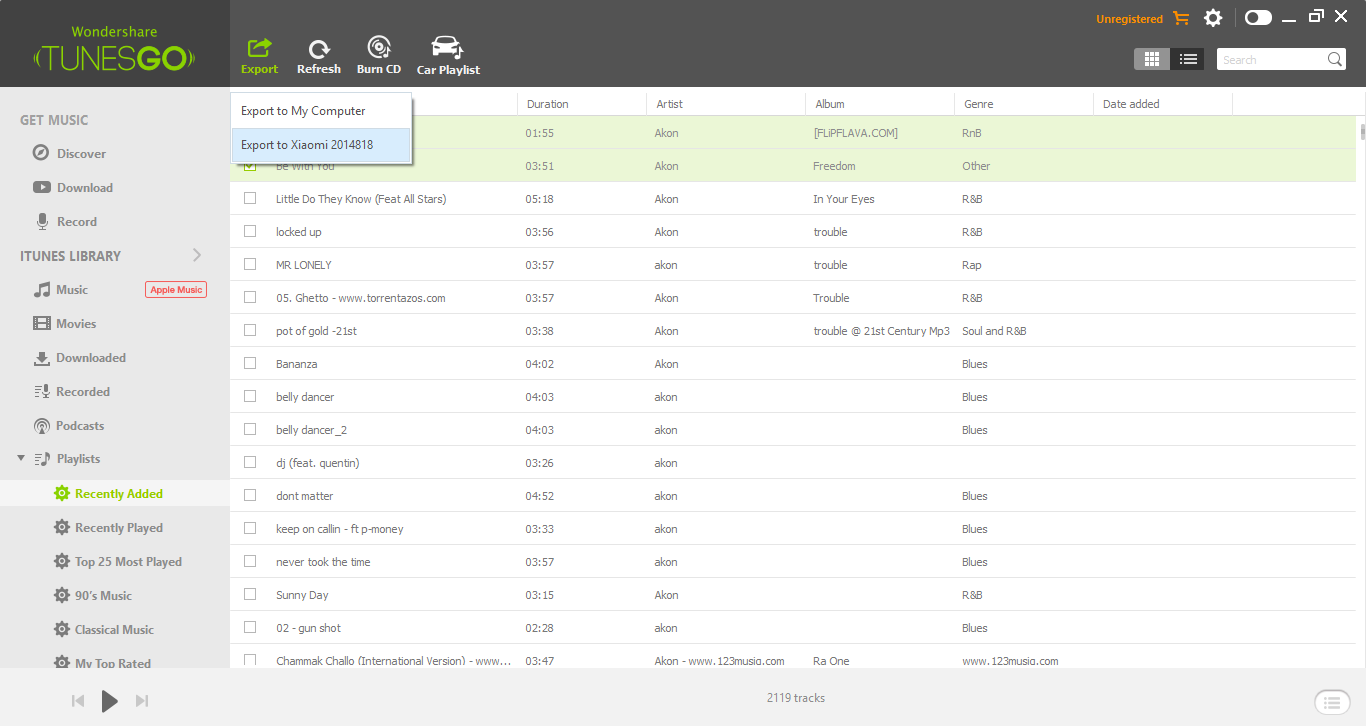Check the 05. Ghetto track
Screen dimensions: 1366x726
coord(250,298)
